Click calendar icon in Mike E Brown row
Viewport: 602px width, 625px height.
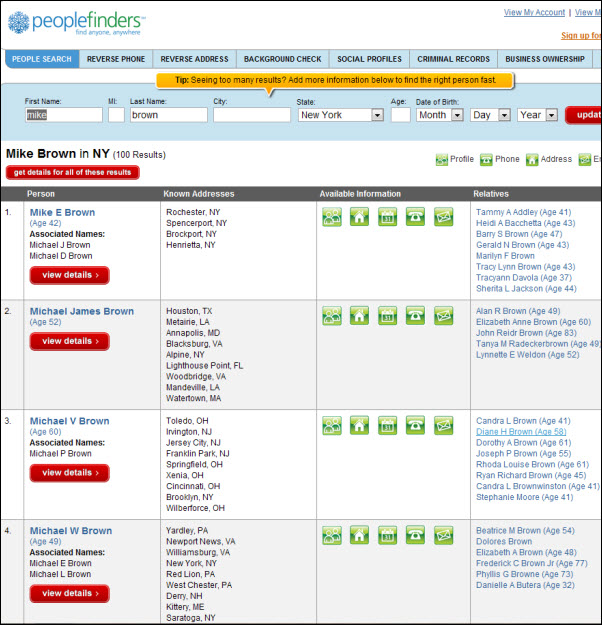point(388,217)
